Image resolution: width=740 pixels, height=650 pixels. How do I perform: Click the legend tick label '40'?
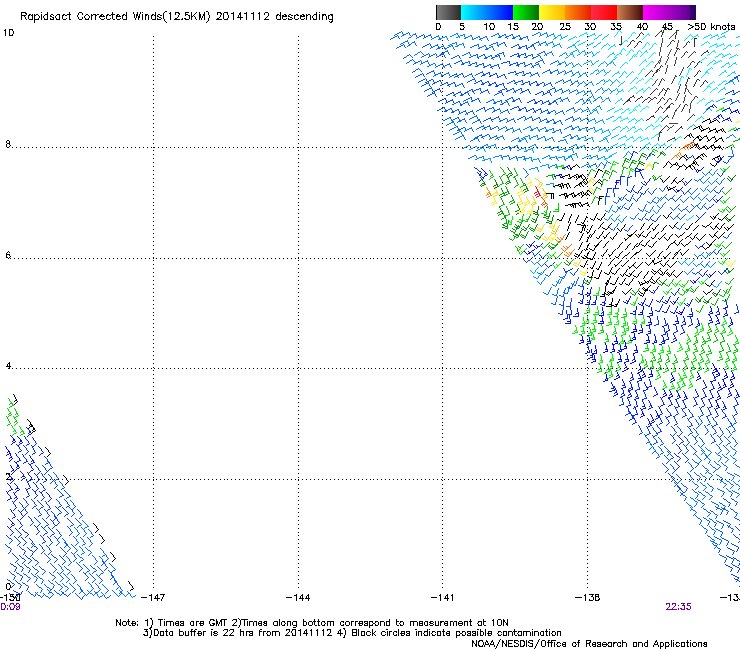tap(642, 27)
